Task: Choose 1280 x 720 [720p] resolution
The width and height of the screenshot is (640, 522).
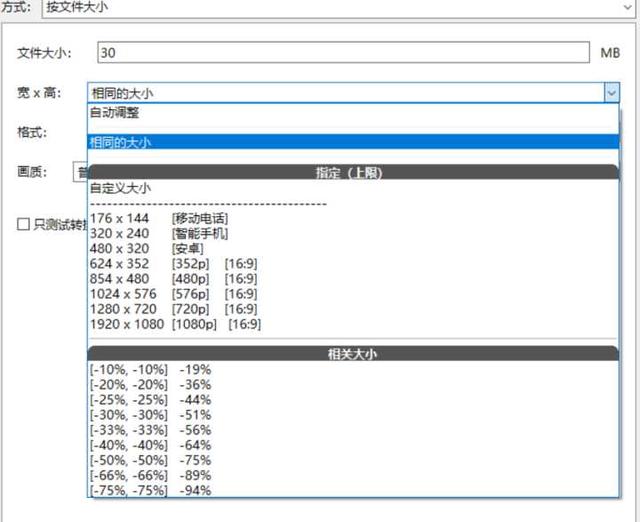Action: 353,309
